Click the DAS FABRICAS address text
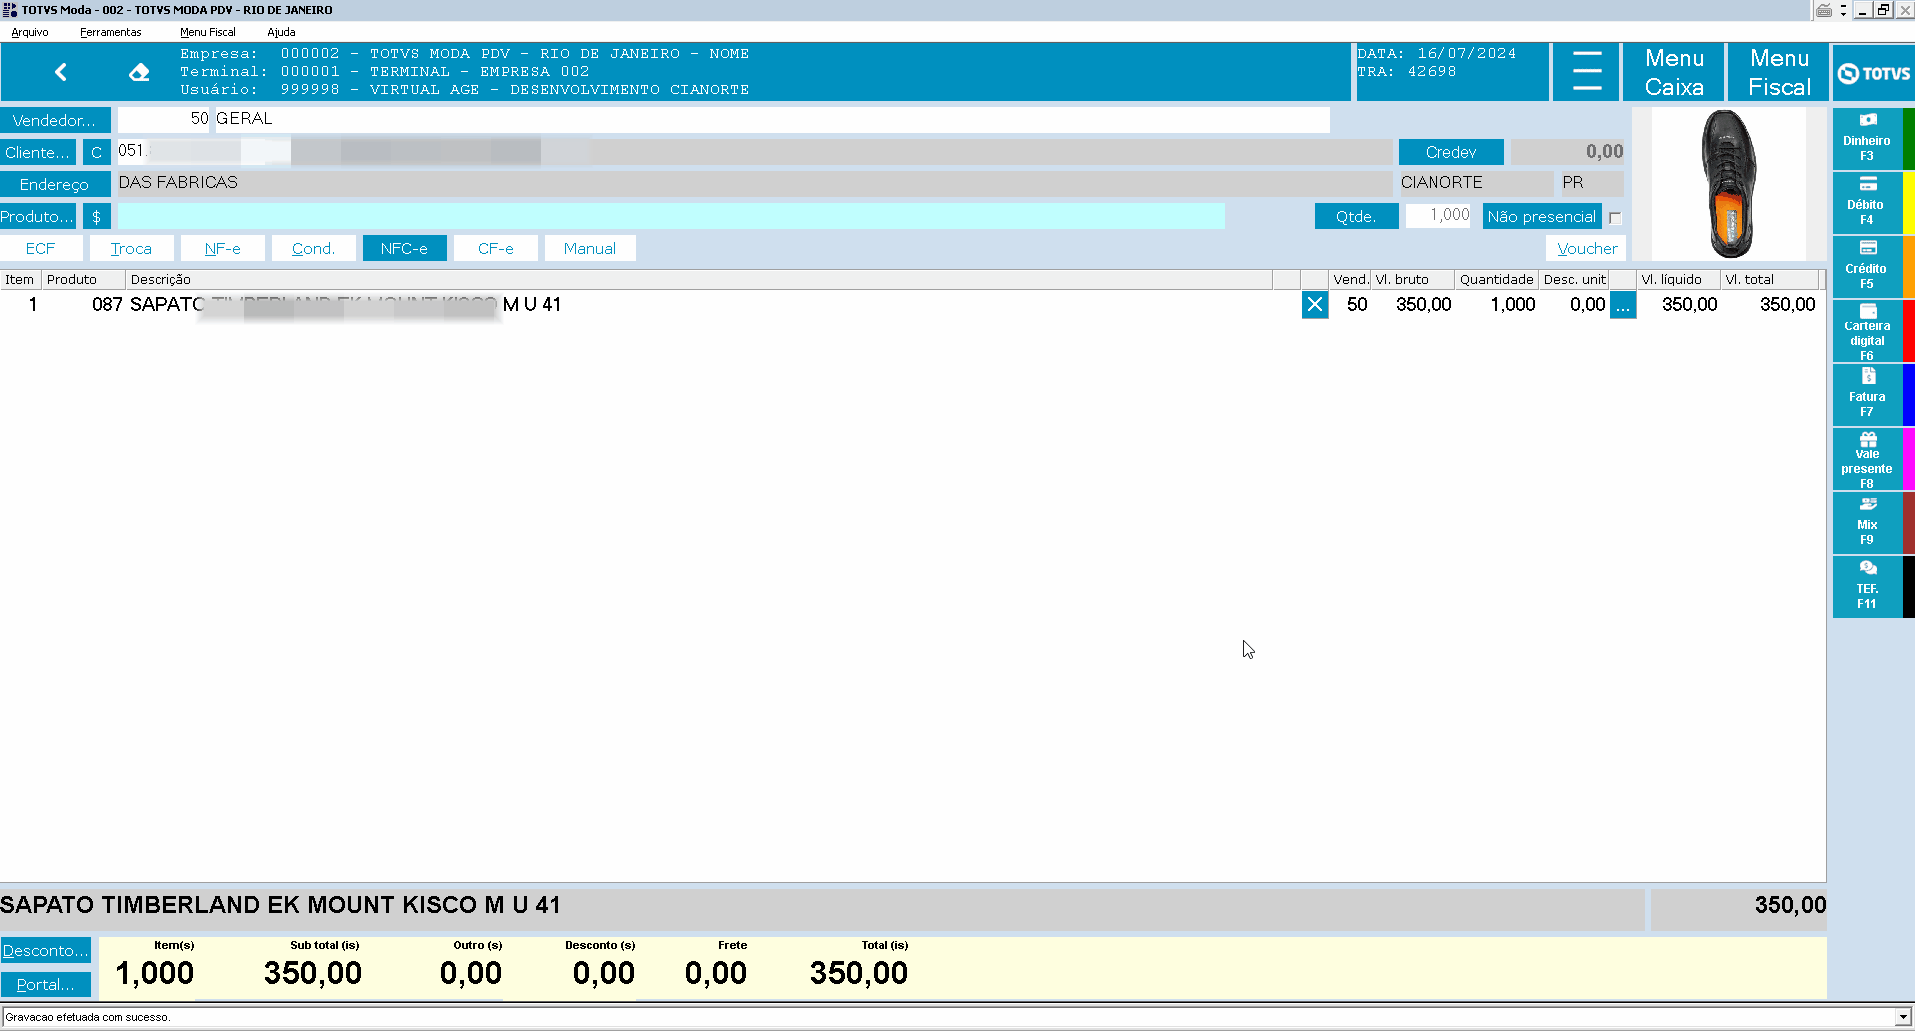 pyautogui.click(x=178, y=183)
